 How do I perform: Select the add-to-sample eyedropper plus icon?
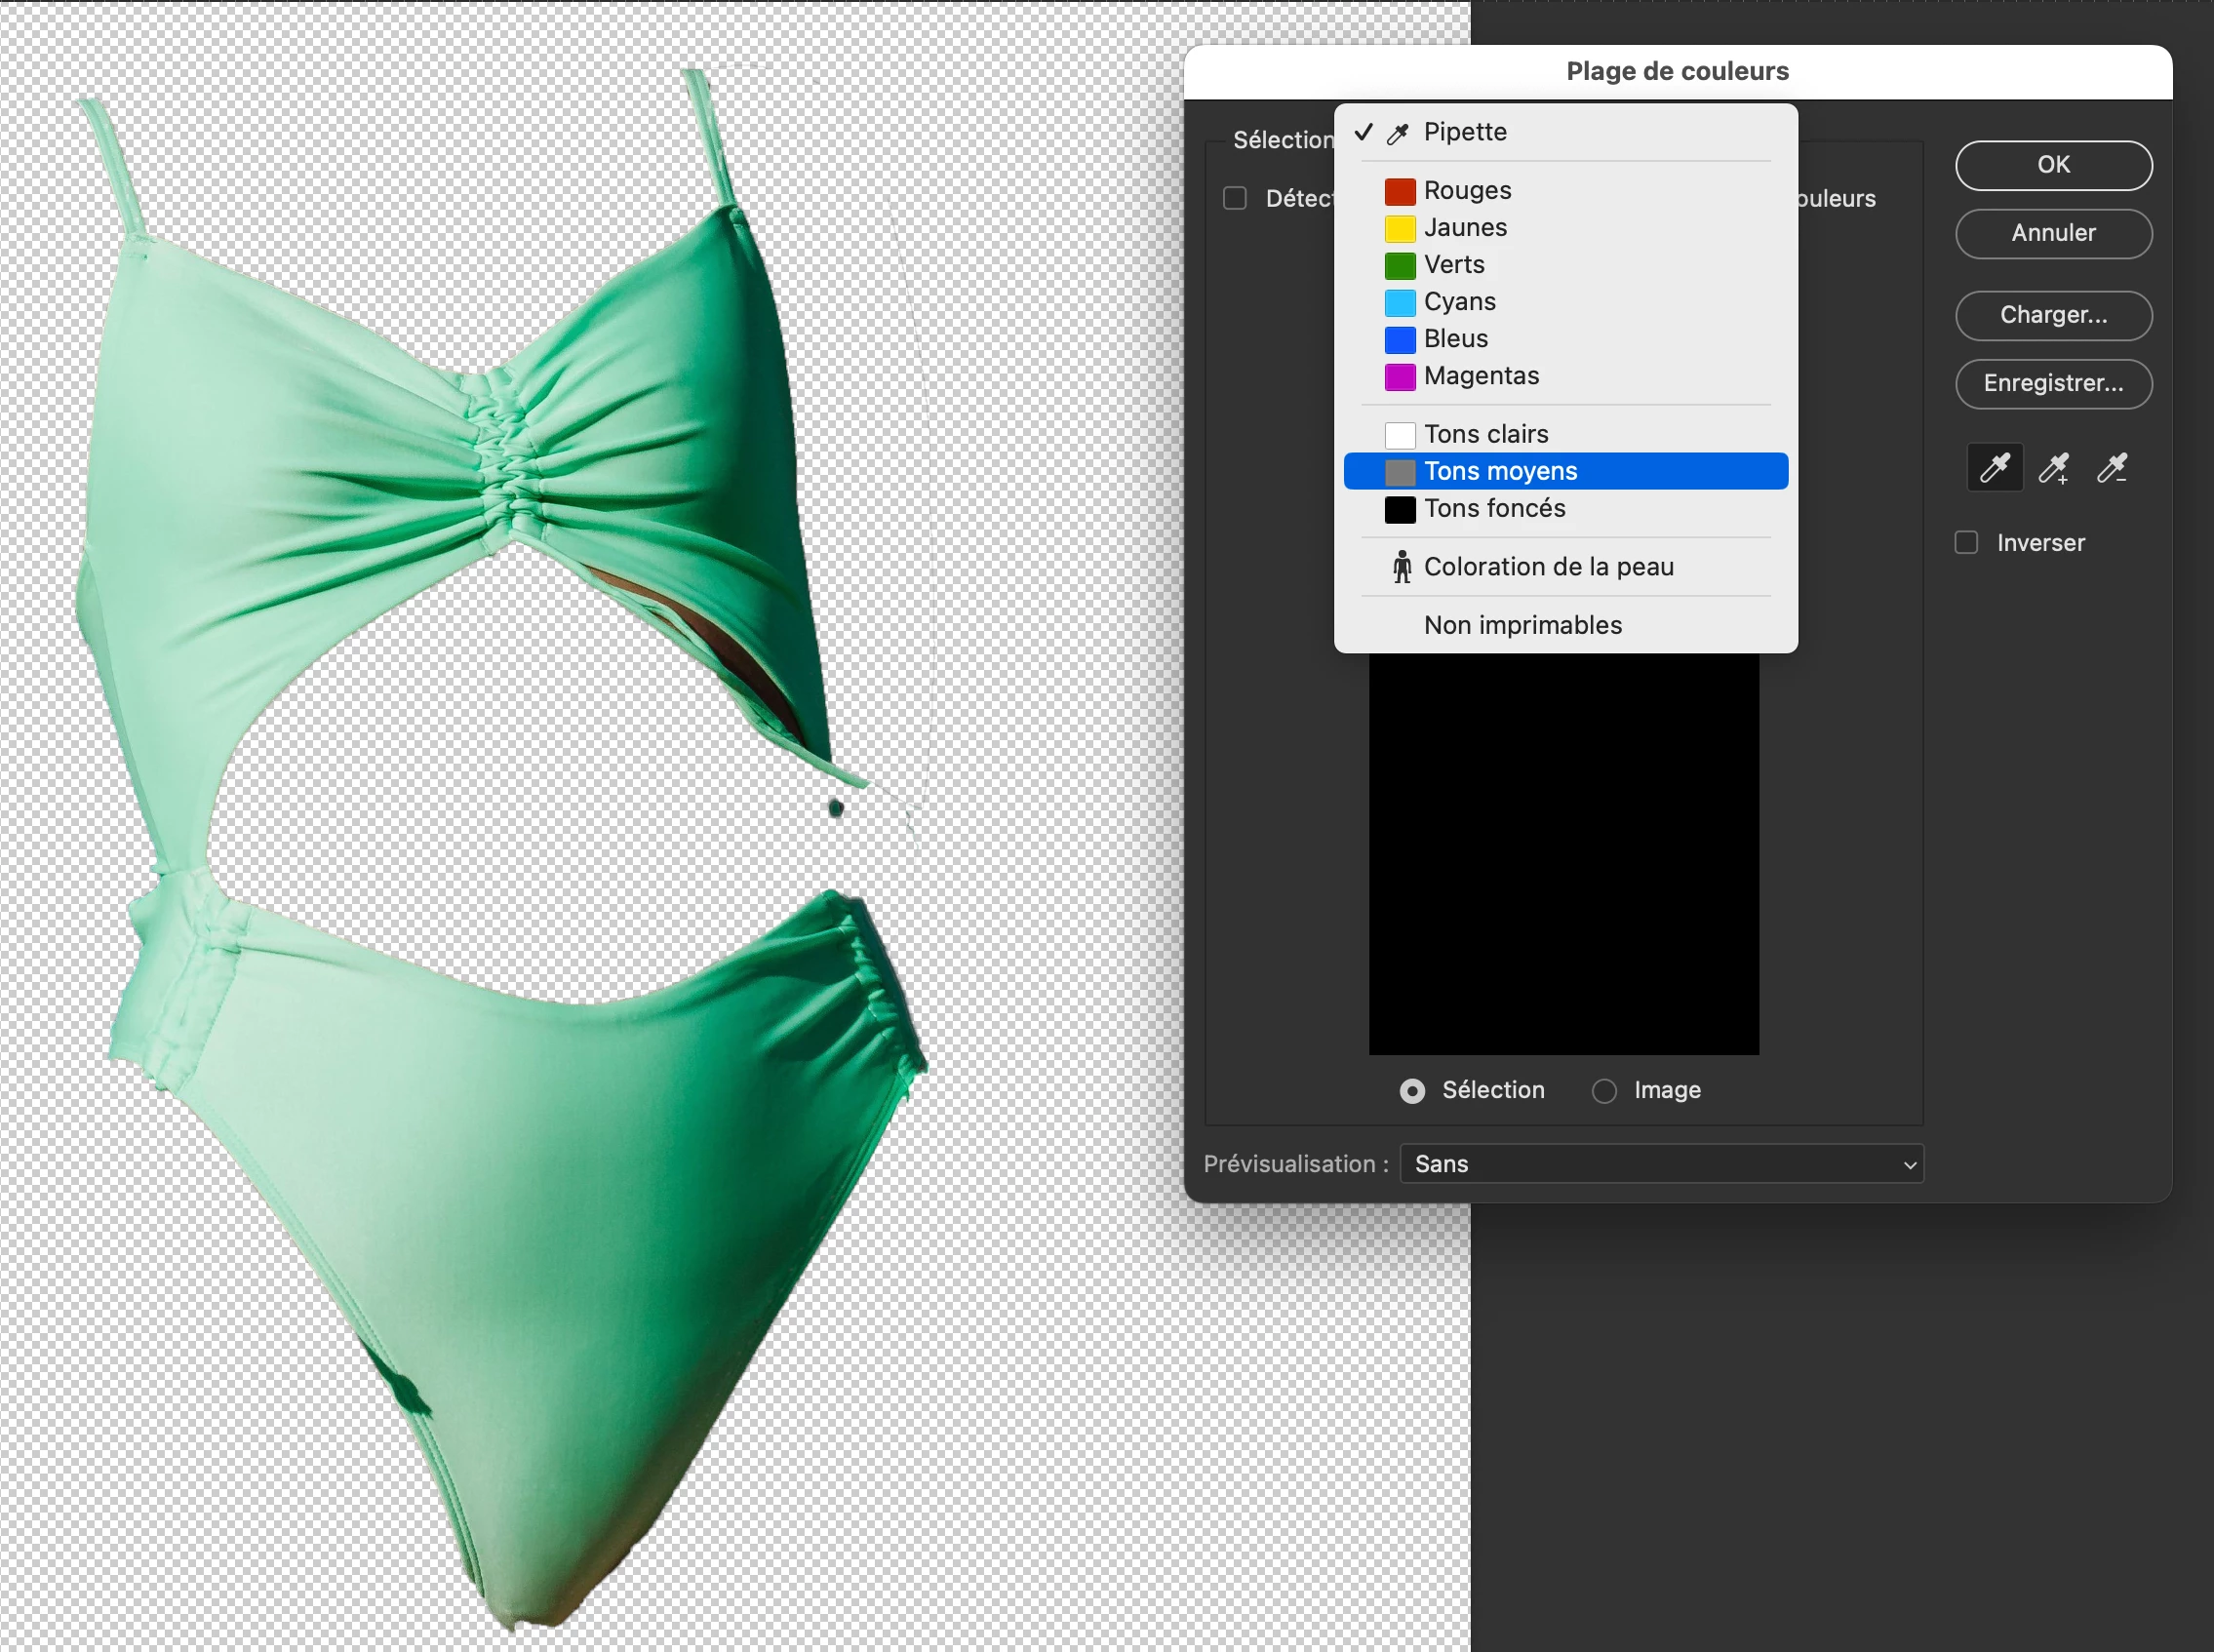click(x=2053, y=468)
